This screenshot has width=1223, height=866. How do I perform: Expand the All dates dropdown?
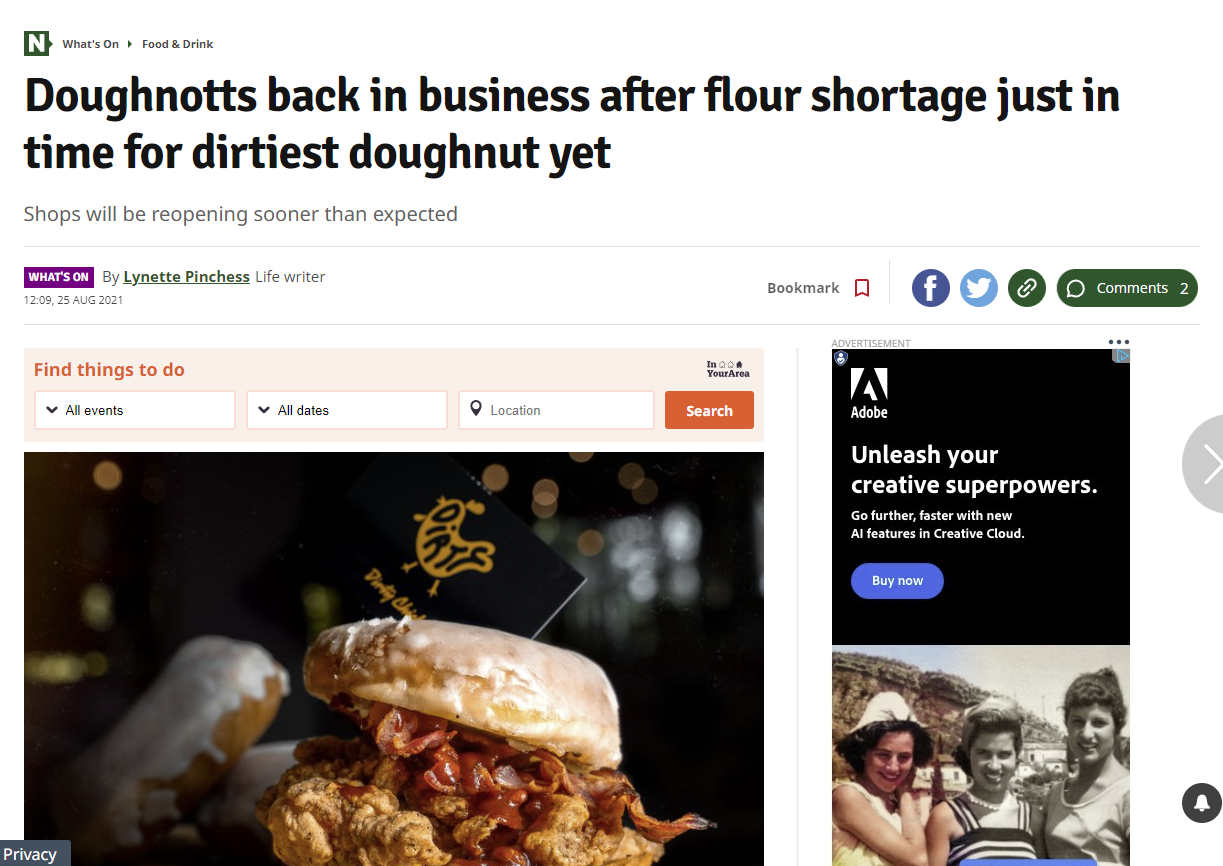(x=347, y=410)
